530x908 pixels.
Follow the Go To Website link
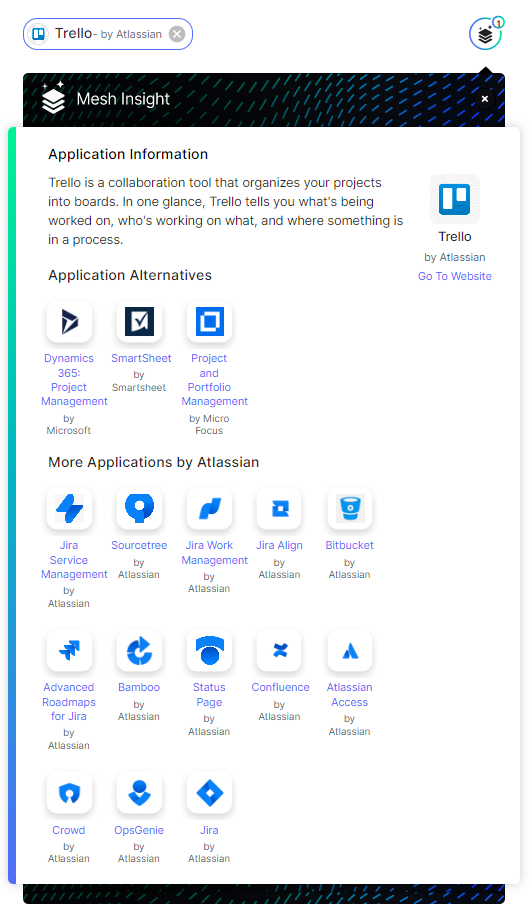[x=455, y=276]
